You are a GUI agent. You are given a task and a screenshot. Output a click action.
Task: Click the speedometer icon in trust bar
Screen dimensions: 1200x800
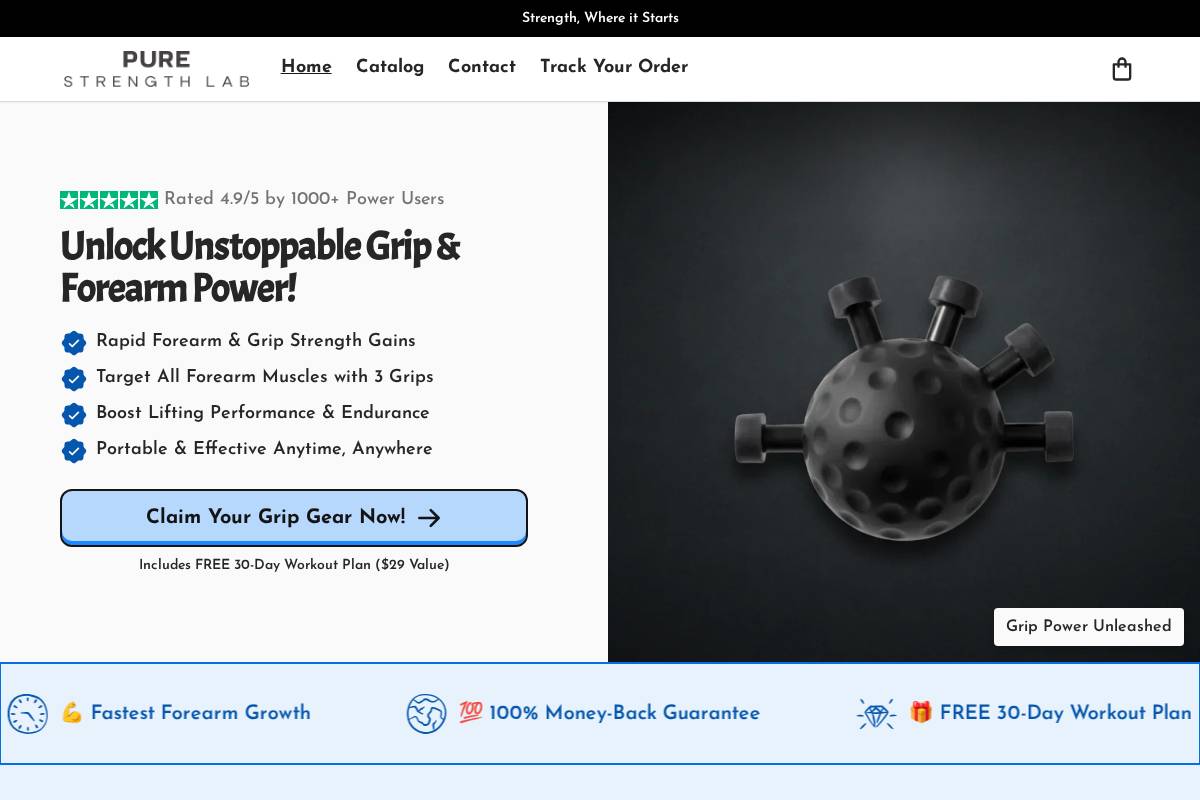27,713
